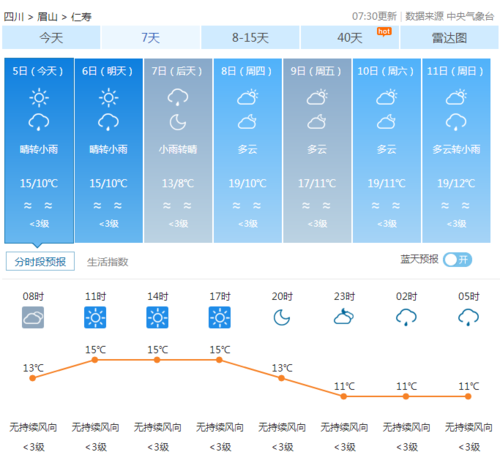The height and width of the screenshot is (471, 500).
Task: Click the 14时 temperature point on chart
Action: pos(157,360)
